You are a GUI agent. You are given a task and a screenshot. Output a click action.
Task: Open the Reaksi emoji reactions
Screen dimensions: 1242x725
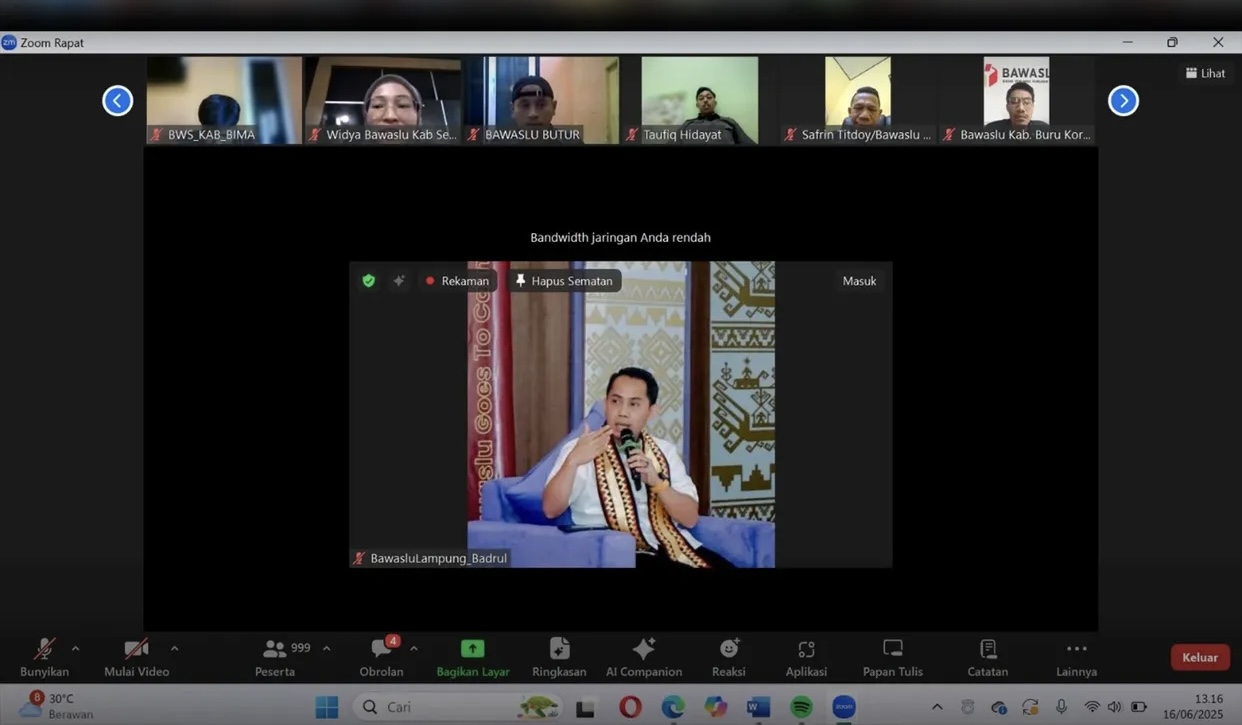[x=728, y=657]
